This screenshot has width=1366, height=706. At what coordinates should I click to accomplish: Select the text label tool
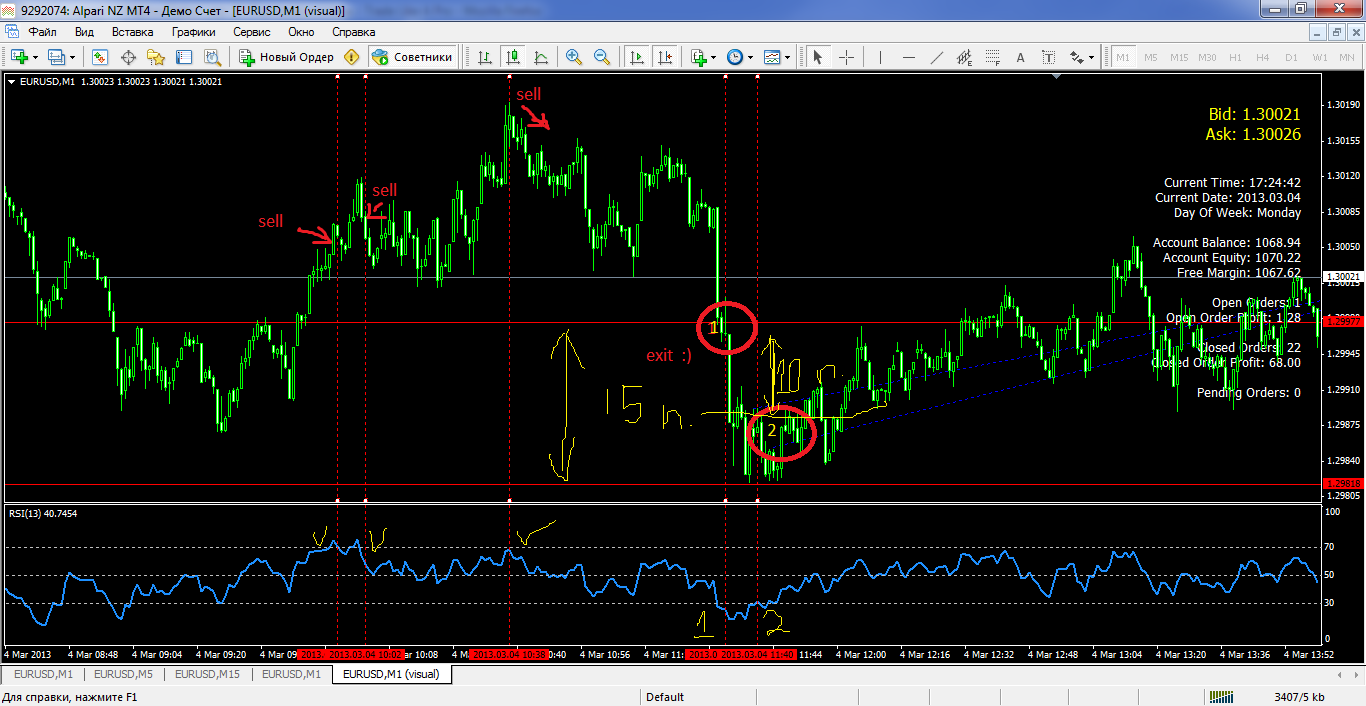(x=1049, y=57)
